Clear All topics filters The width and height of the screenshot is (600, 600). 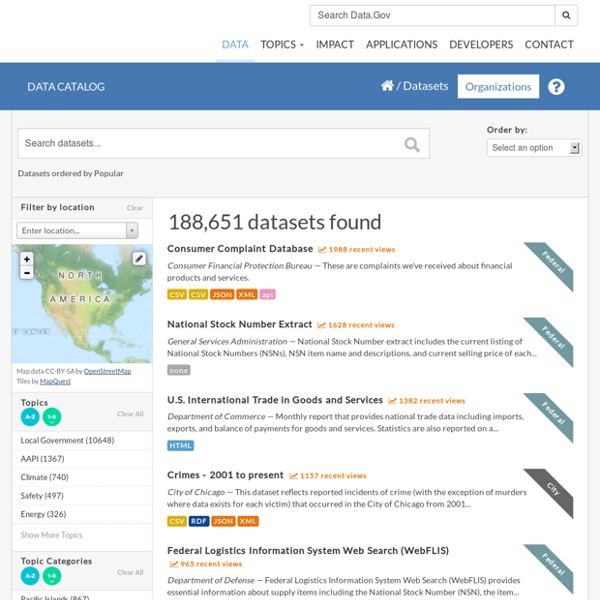click(130, 414)
